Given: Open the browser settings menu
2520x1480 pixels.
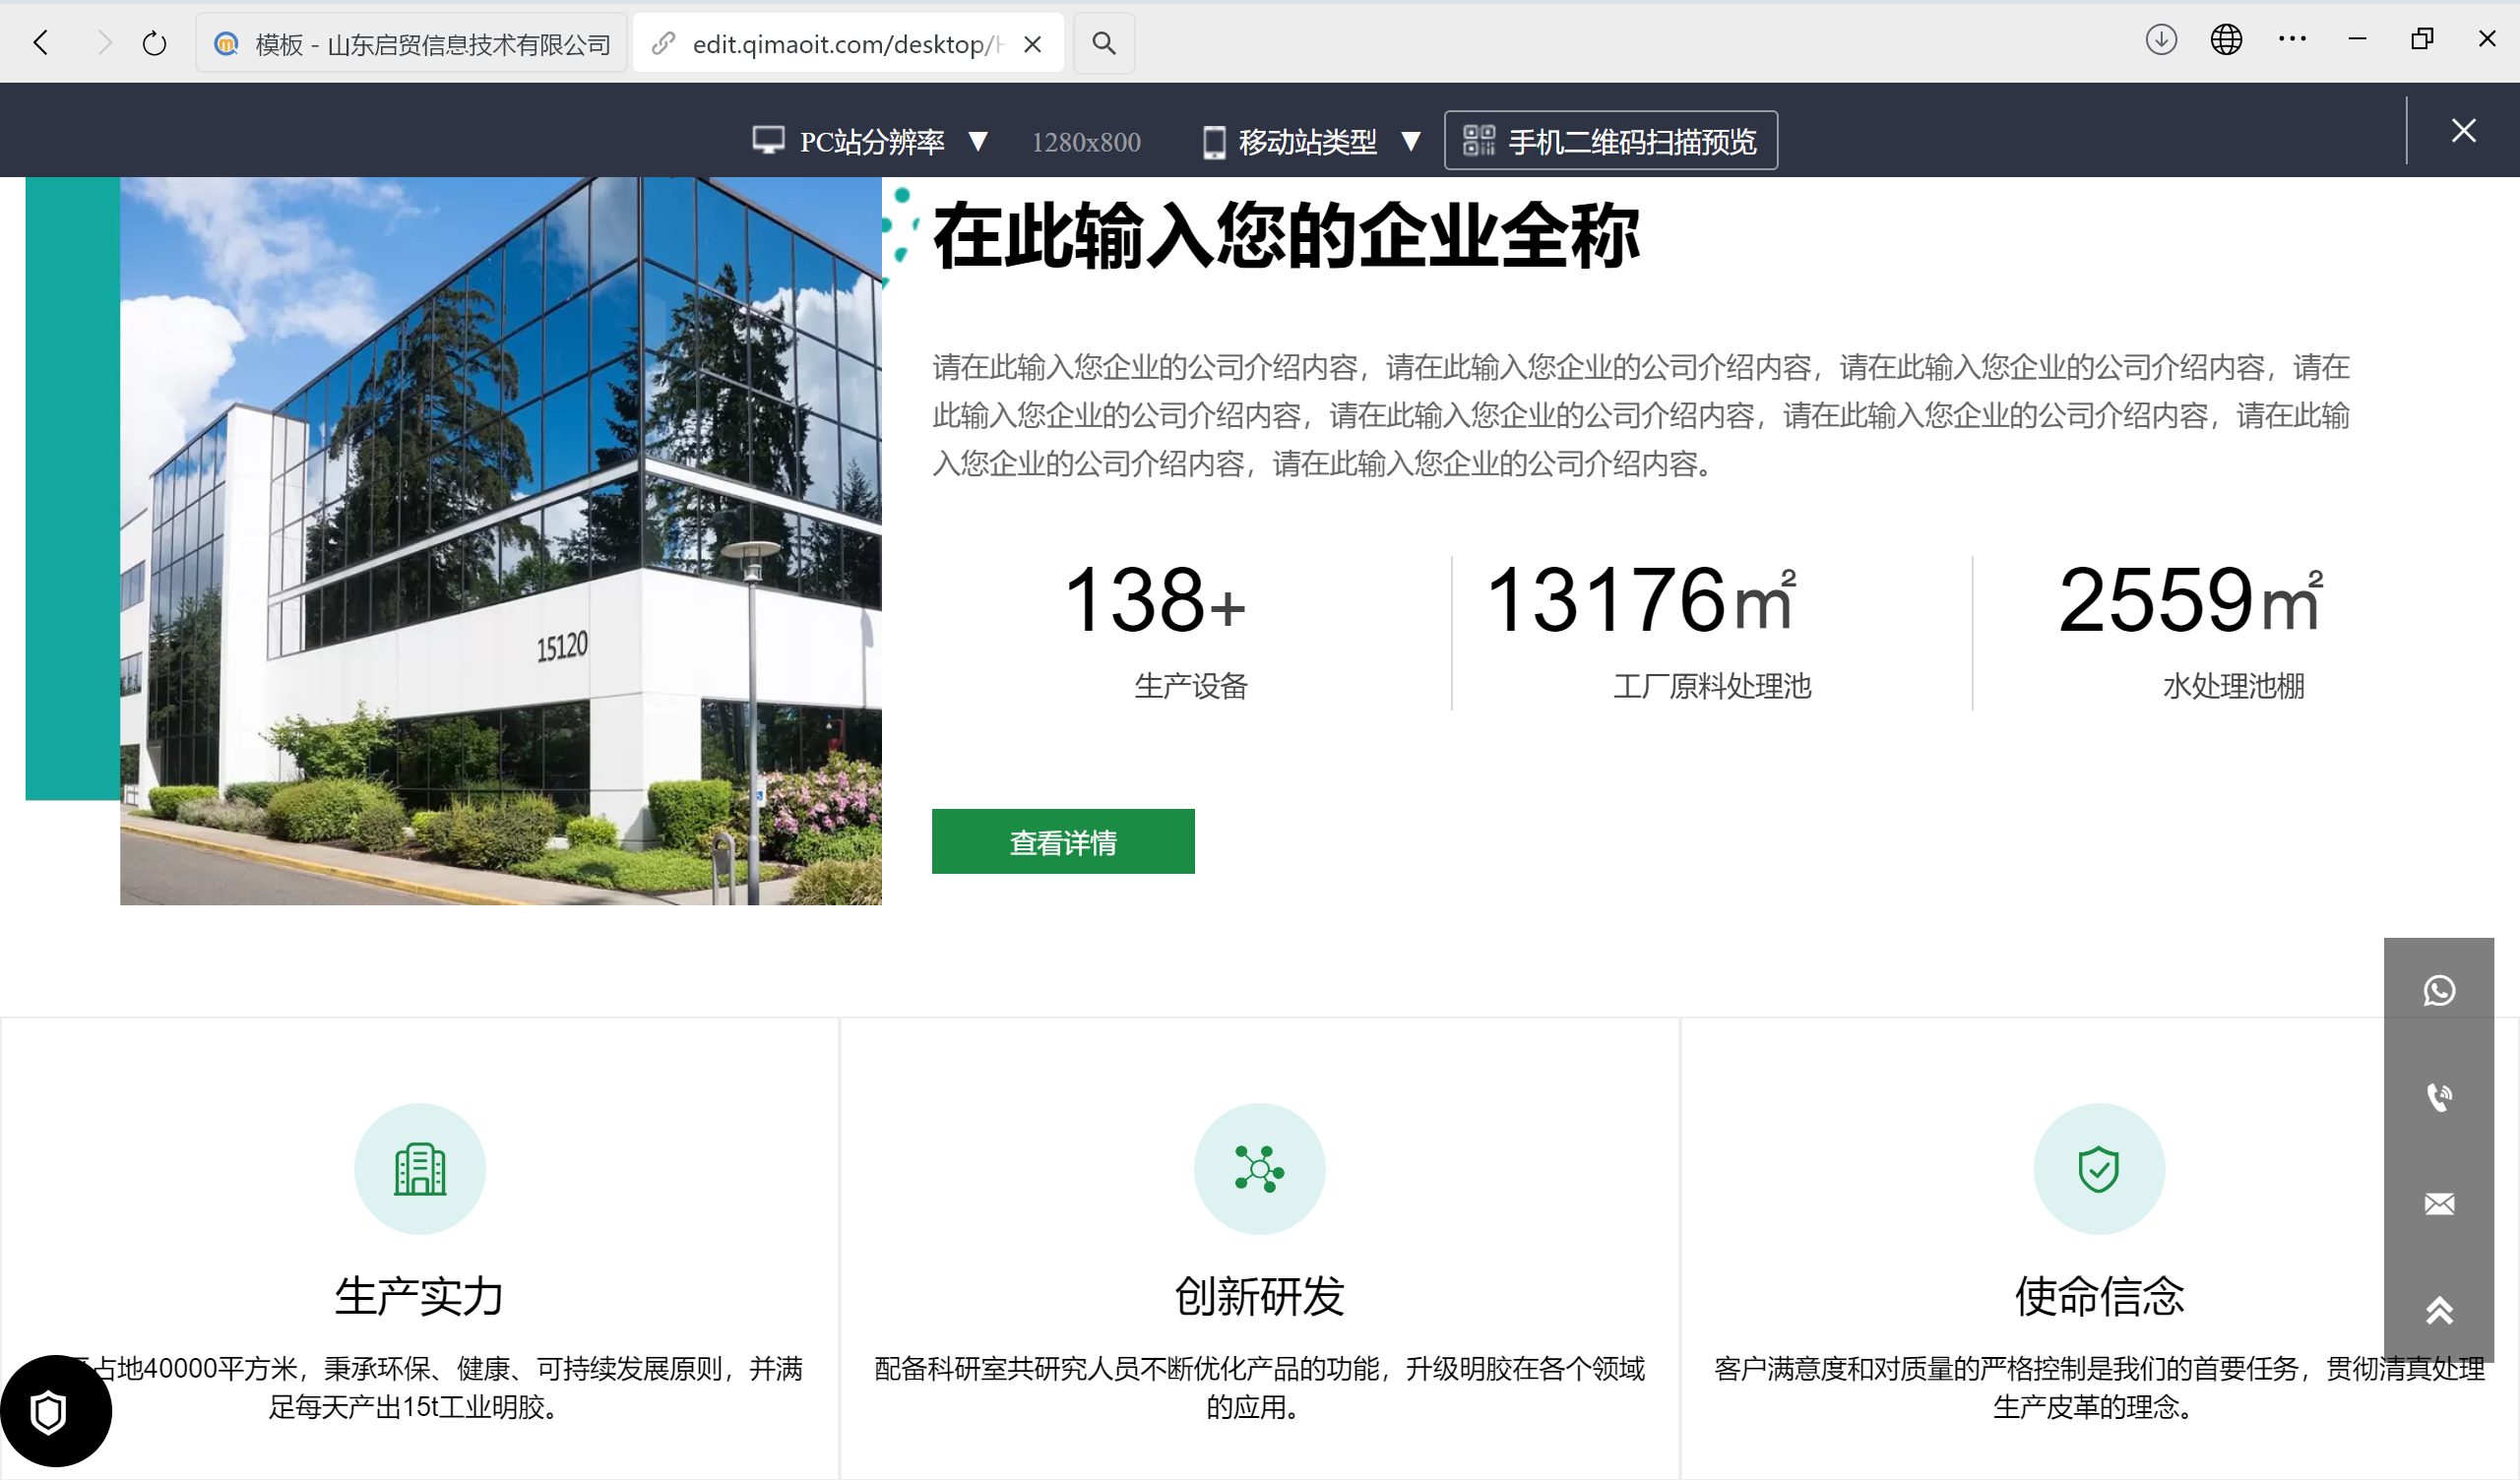Looking at the screenshot, I should (2291, 38).
